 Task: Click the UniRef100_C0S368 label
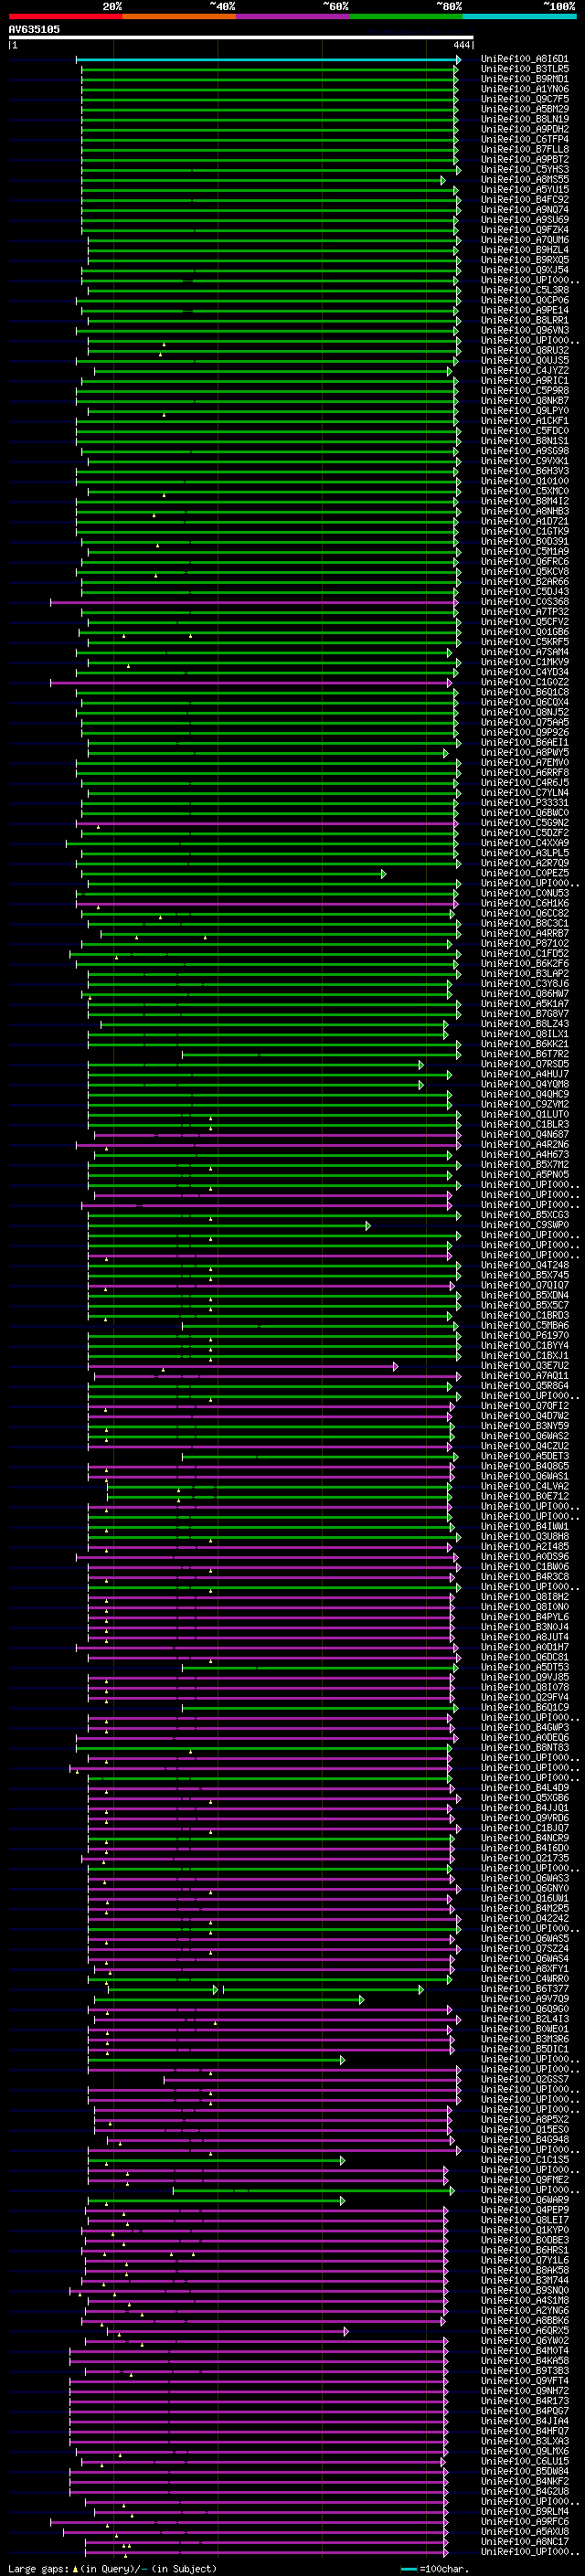pyautogui.click(x=524, y=602)
